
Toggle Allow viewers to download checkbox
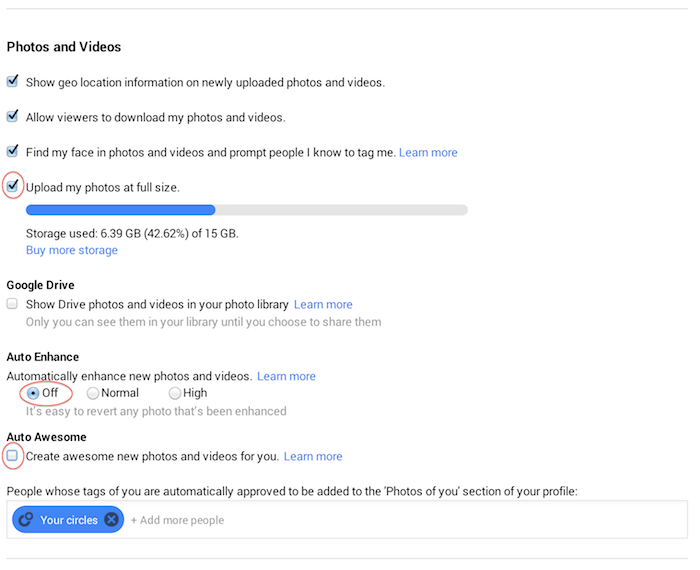(x=12, y=116)
